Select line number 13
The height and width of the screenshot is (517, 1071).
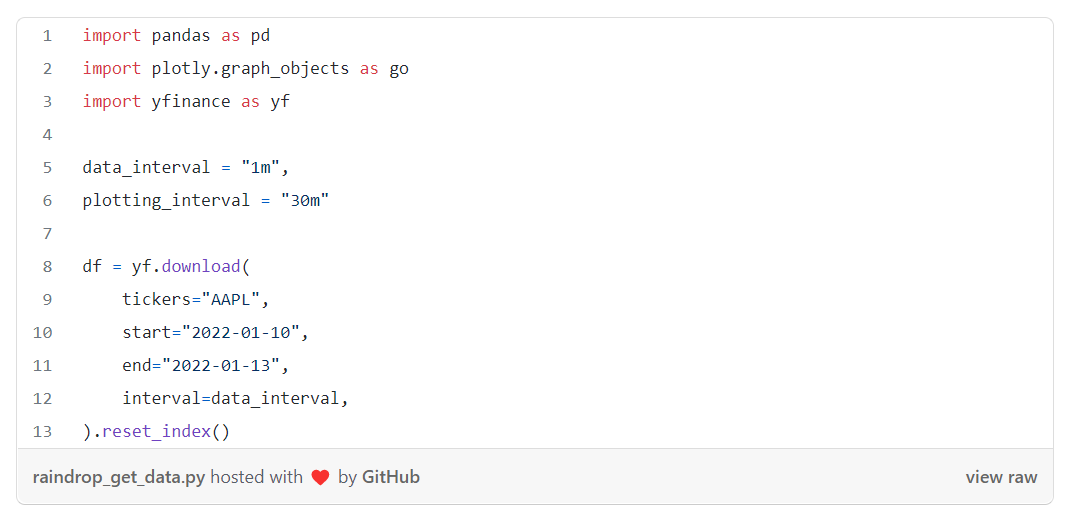click(42, 432)
